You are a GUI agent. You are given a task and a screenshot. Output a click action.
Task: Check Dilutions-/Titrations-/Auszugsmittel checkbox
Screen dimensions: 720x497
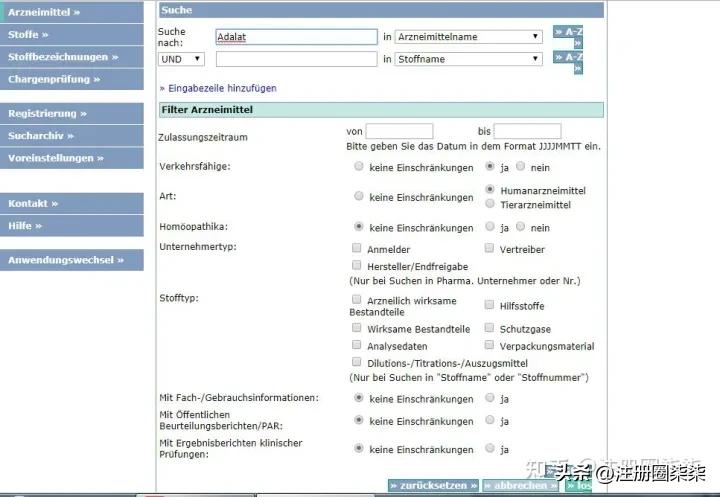coord(356,361)
